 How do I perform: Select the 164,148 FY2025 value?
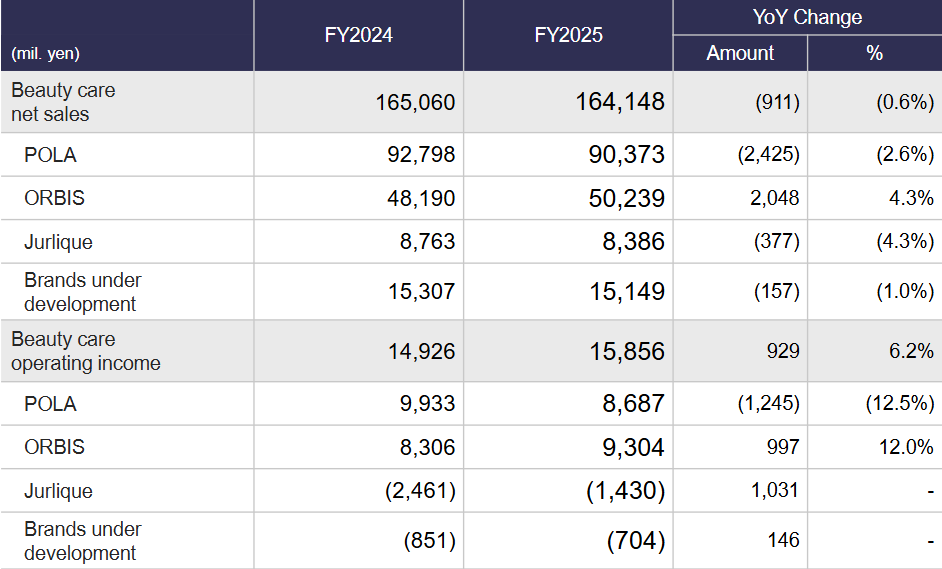pyautogui.click(x=619, y=102)
